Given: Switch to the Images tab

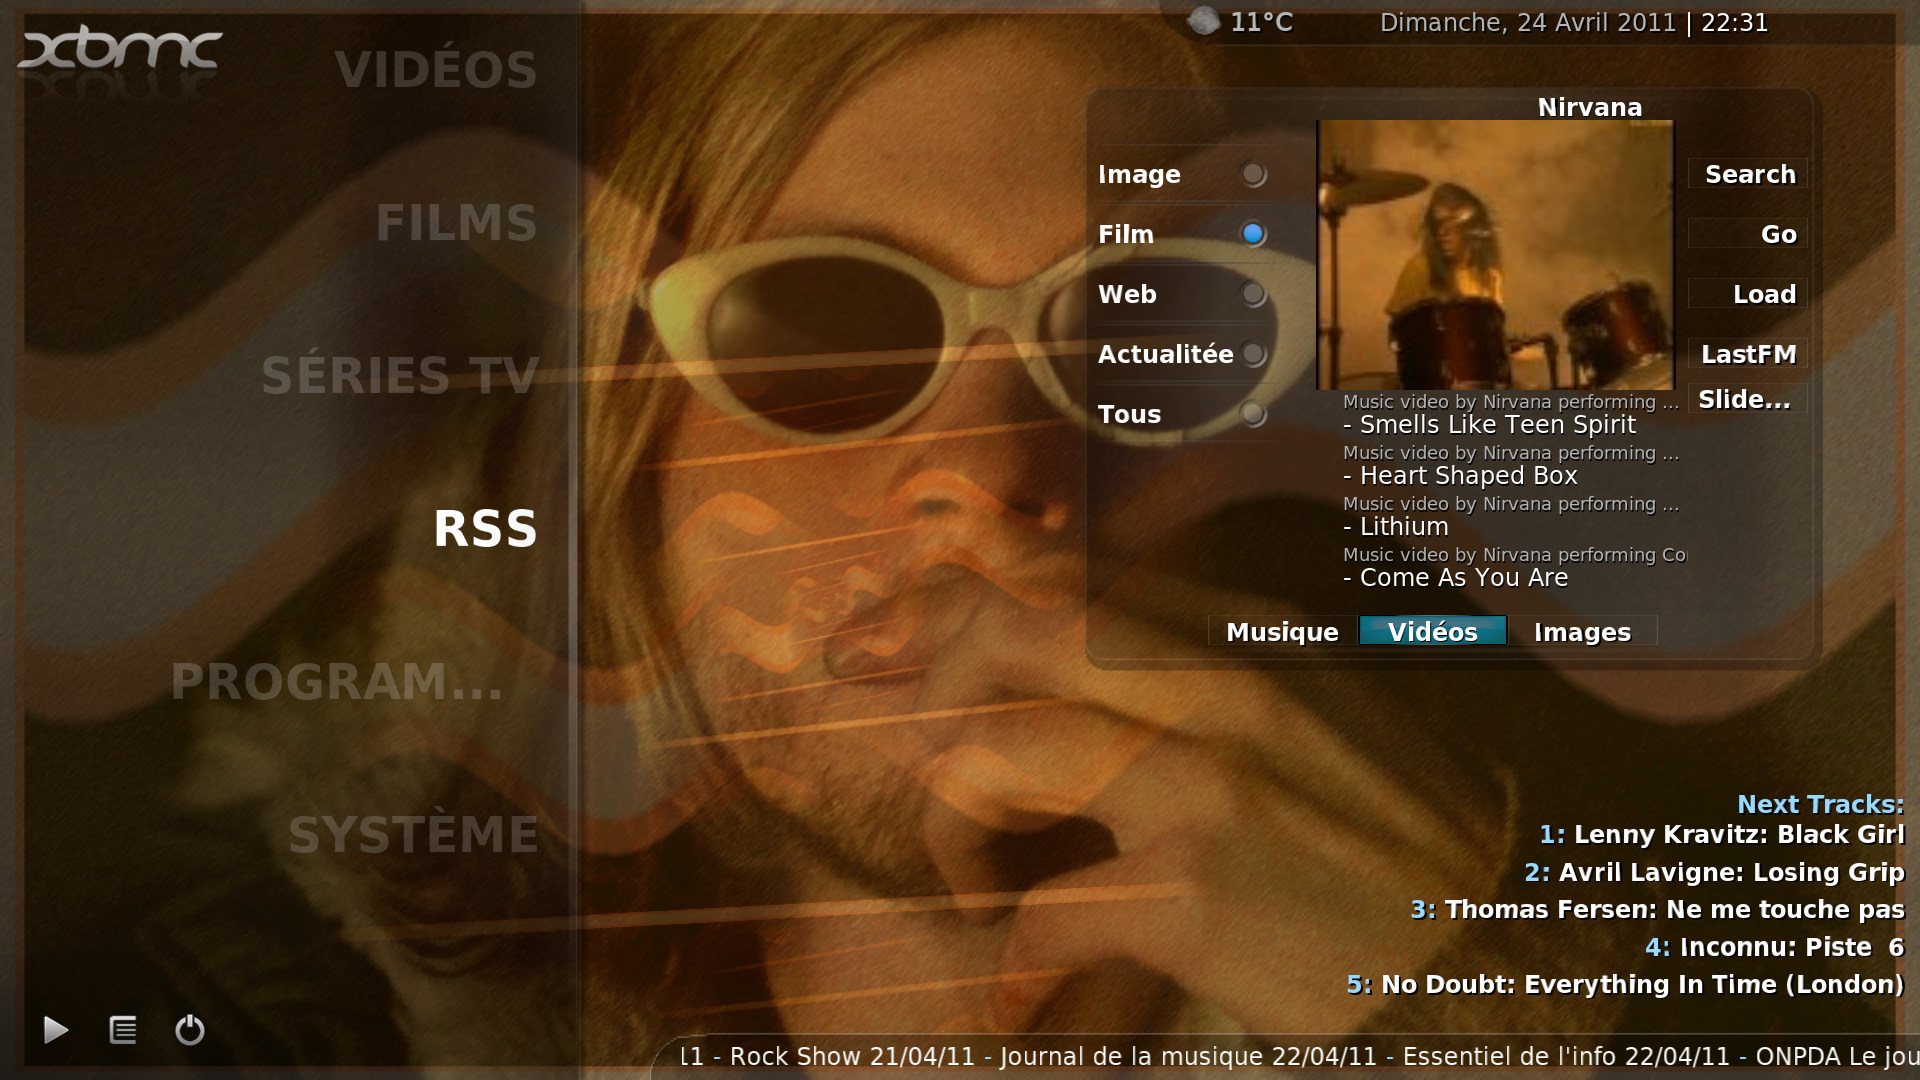Looking at the screenshot, I should click(x=1583, y=631).
